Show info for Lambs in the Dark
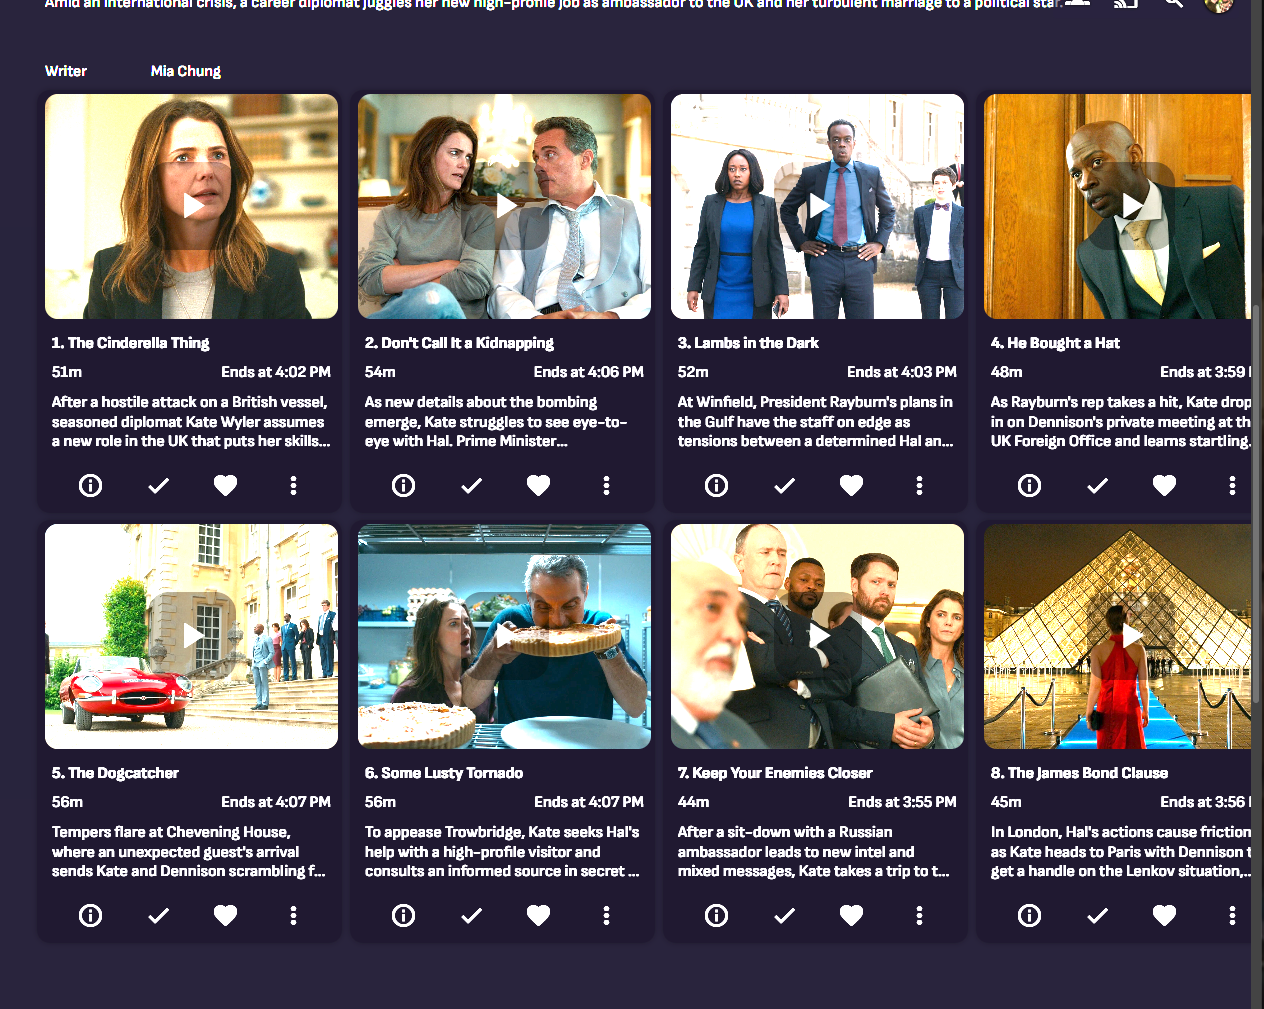The height and width of the screenshot is (1009, 1264). click(717, 486)
